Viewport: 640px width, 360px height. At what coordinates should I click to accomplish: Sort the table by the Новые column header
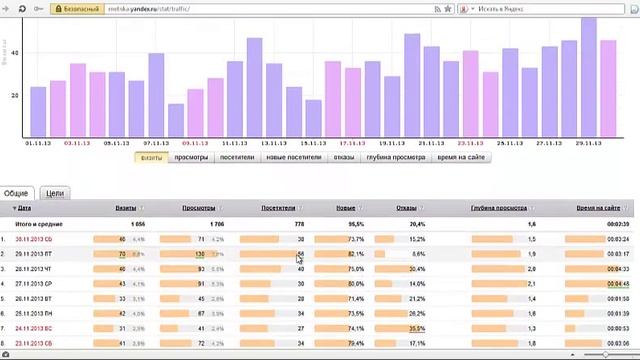pos(346,208)
